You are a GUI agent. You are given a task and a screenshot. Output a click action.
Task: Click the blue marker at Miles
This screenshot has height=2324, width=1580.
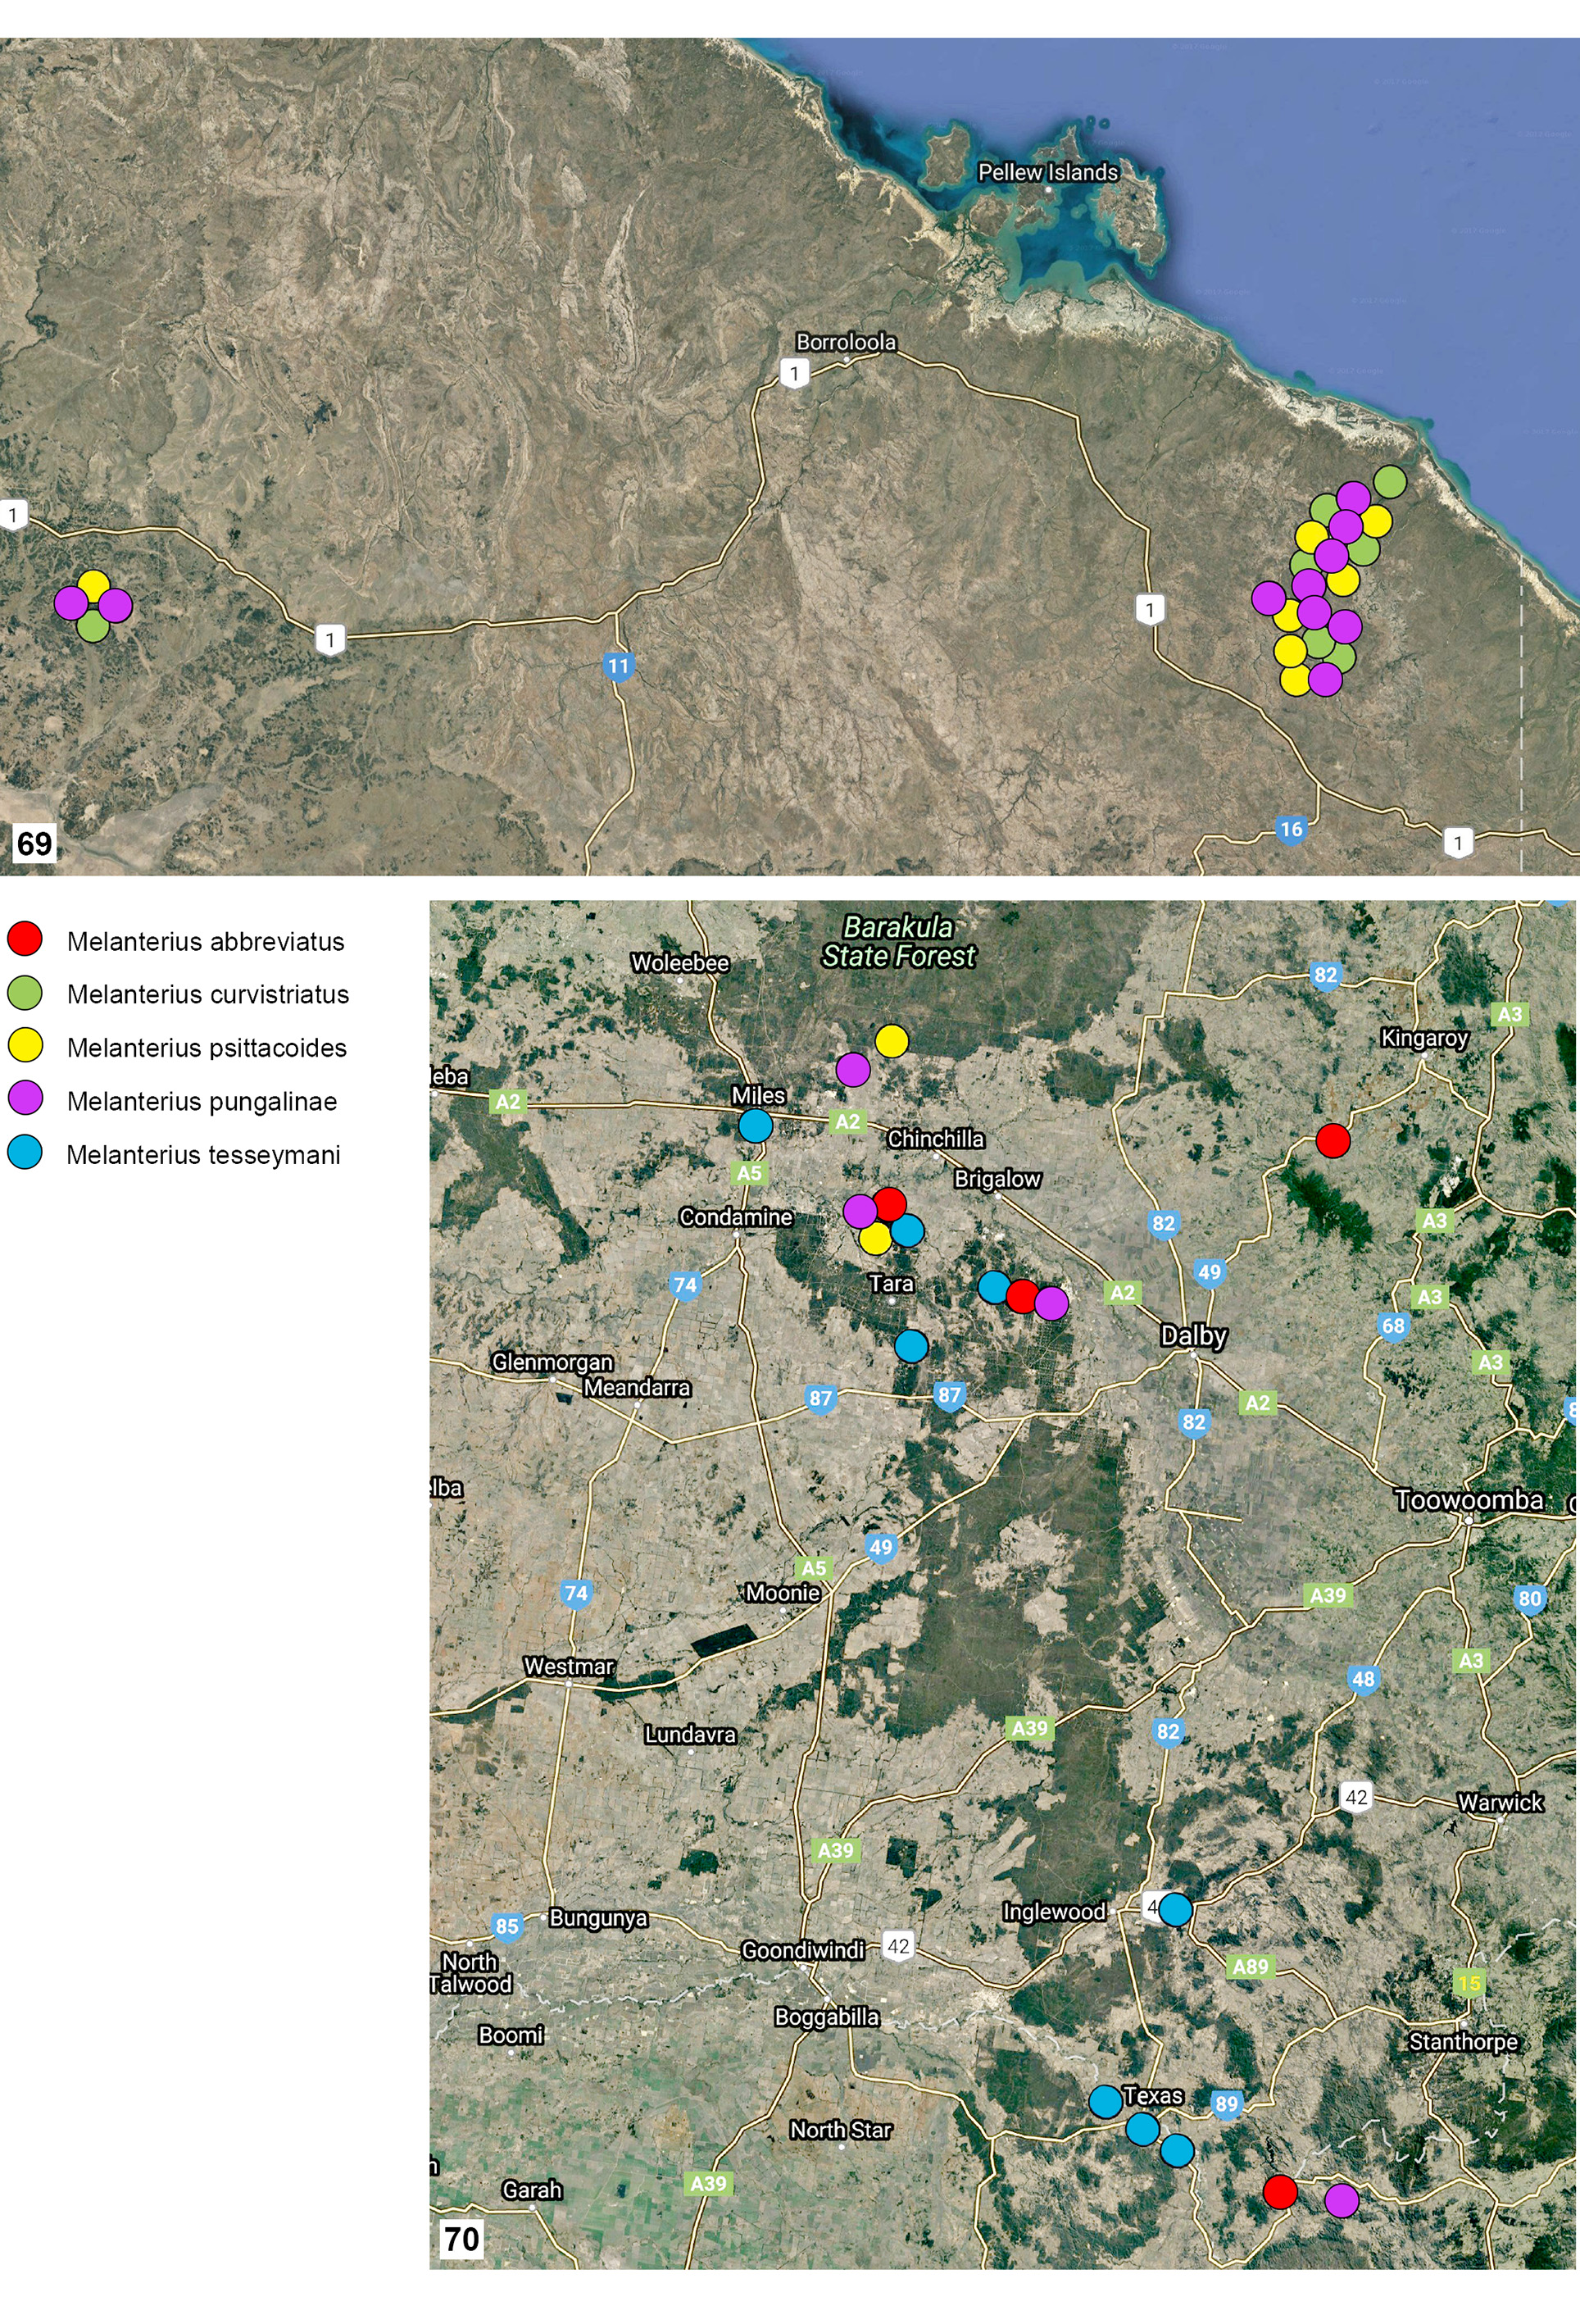tap(756, 1126)
